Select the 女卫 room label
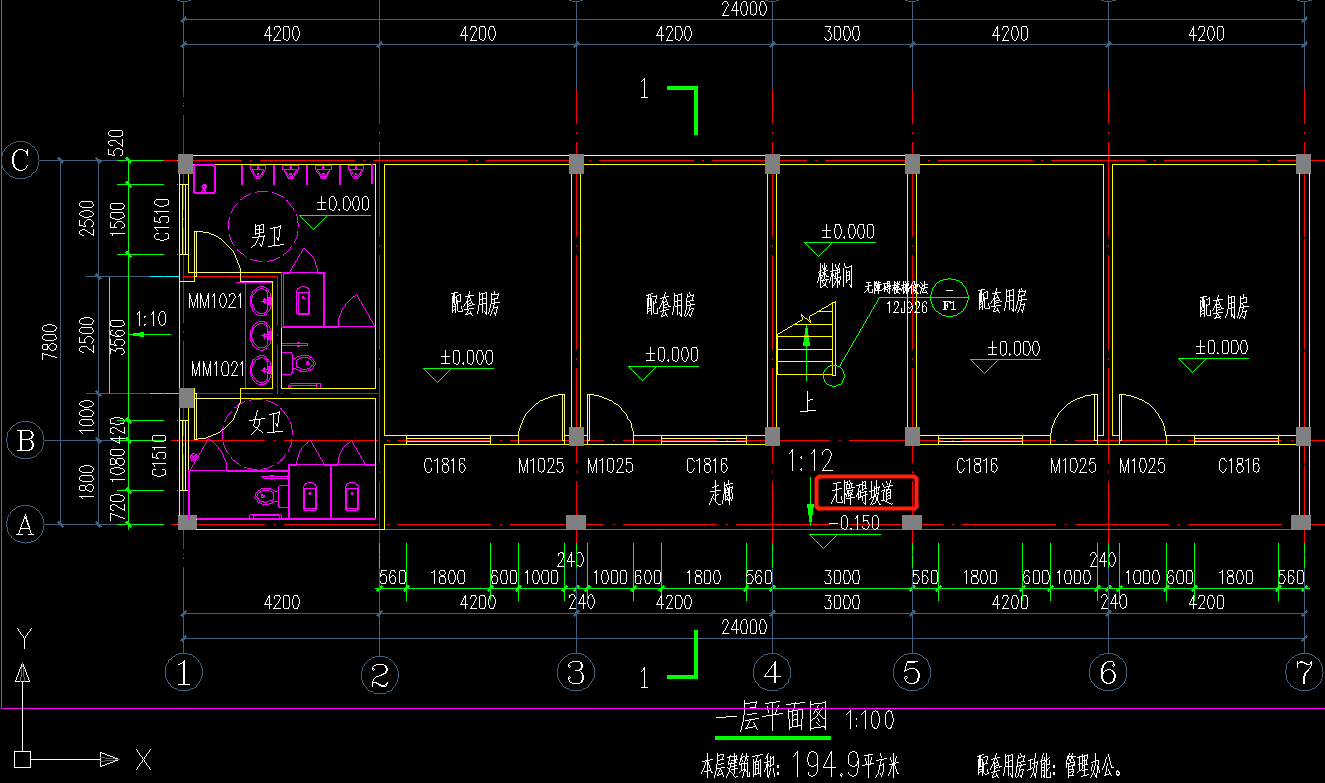This screenshot has width=1325, height=783. 265,424
